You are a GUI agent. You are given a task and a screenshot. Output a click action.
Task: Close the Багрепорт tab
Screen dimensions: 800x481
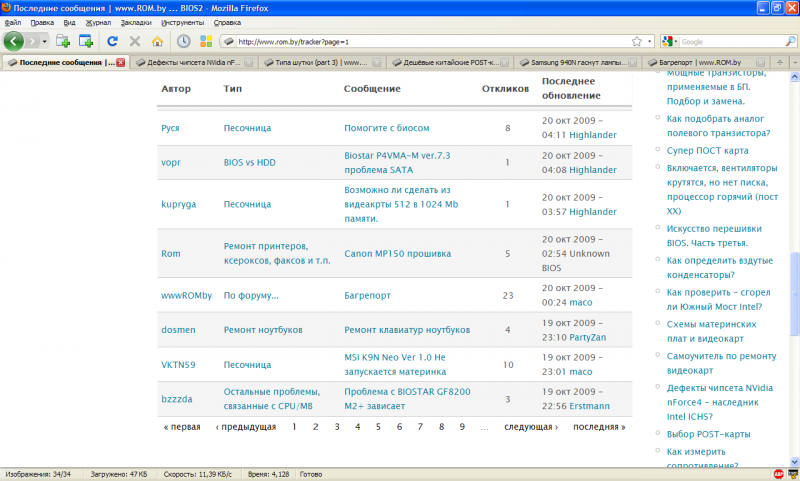760,62
